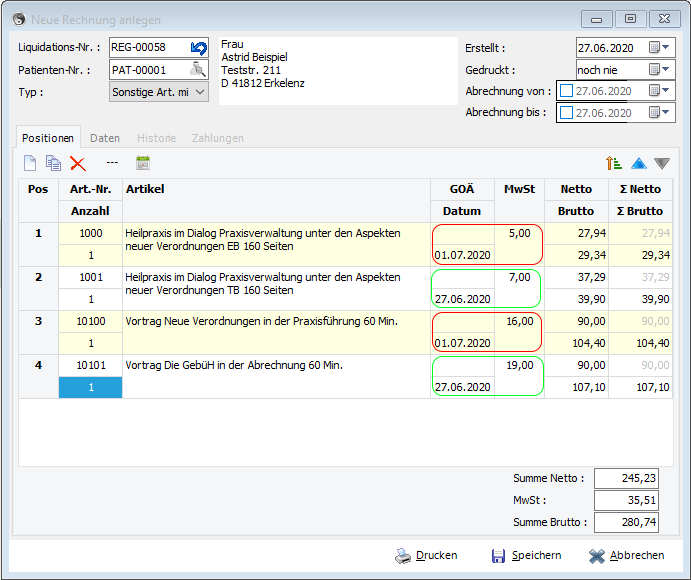Click date 27.06.2020 in position 4
The image size is (691, 580).
tap(462, 387)
